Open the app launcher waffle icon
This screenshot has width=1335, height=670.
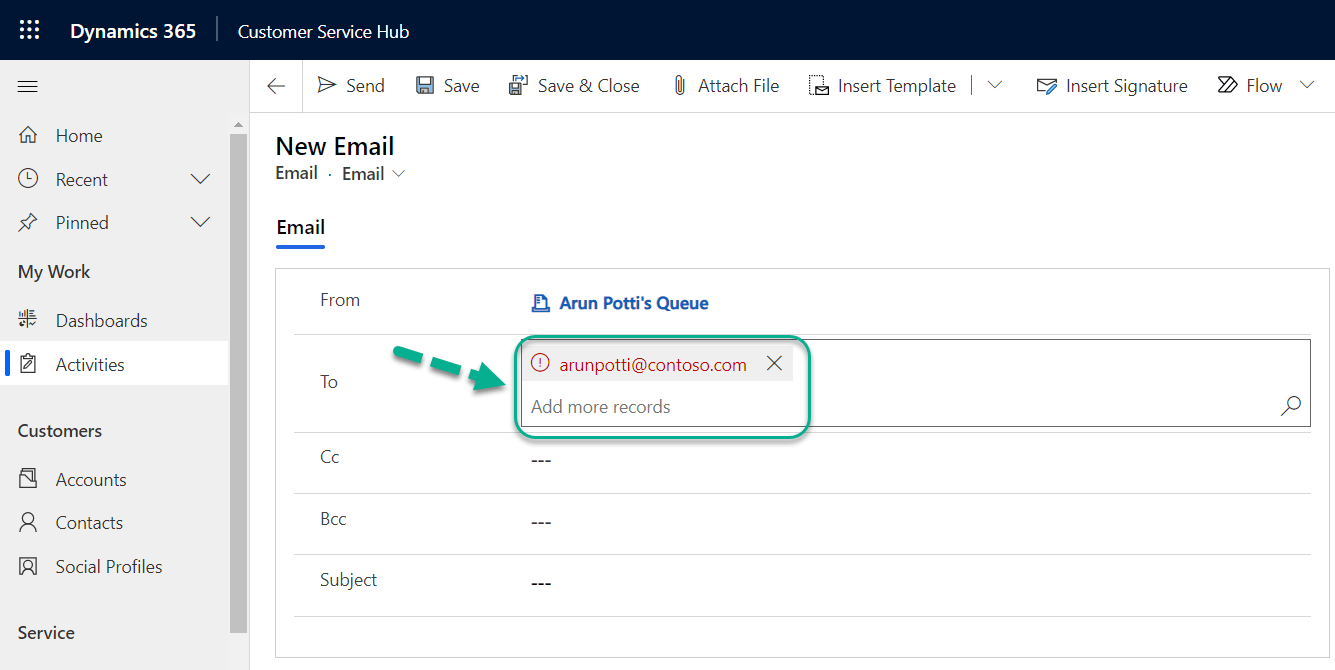click(30, 30)
